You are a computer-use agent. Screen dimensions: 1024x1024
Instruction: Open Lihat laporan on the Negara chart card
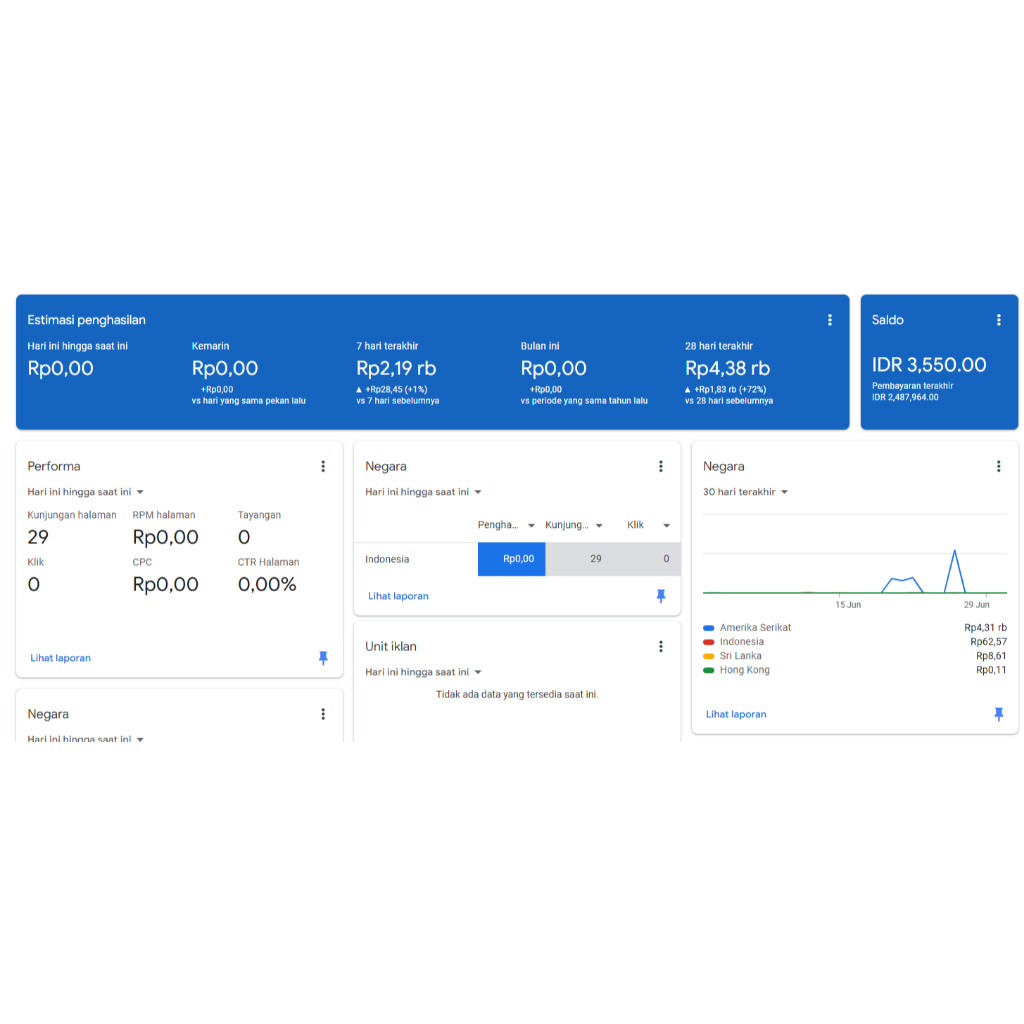click(x=736, y=714)
